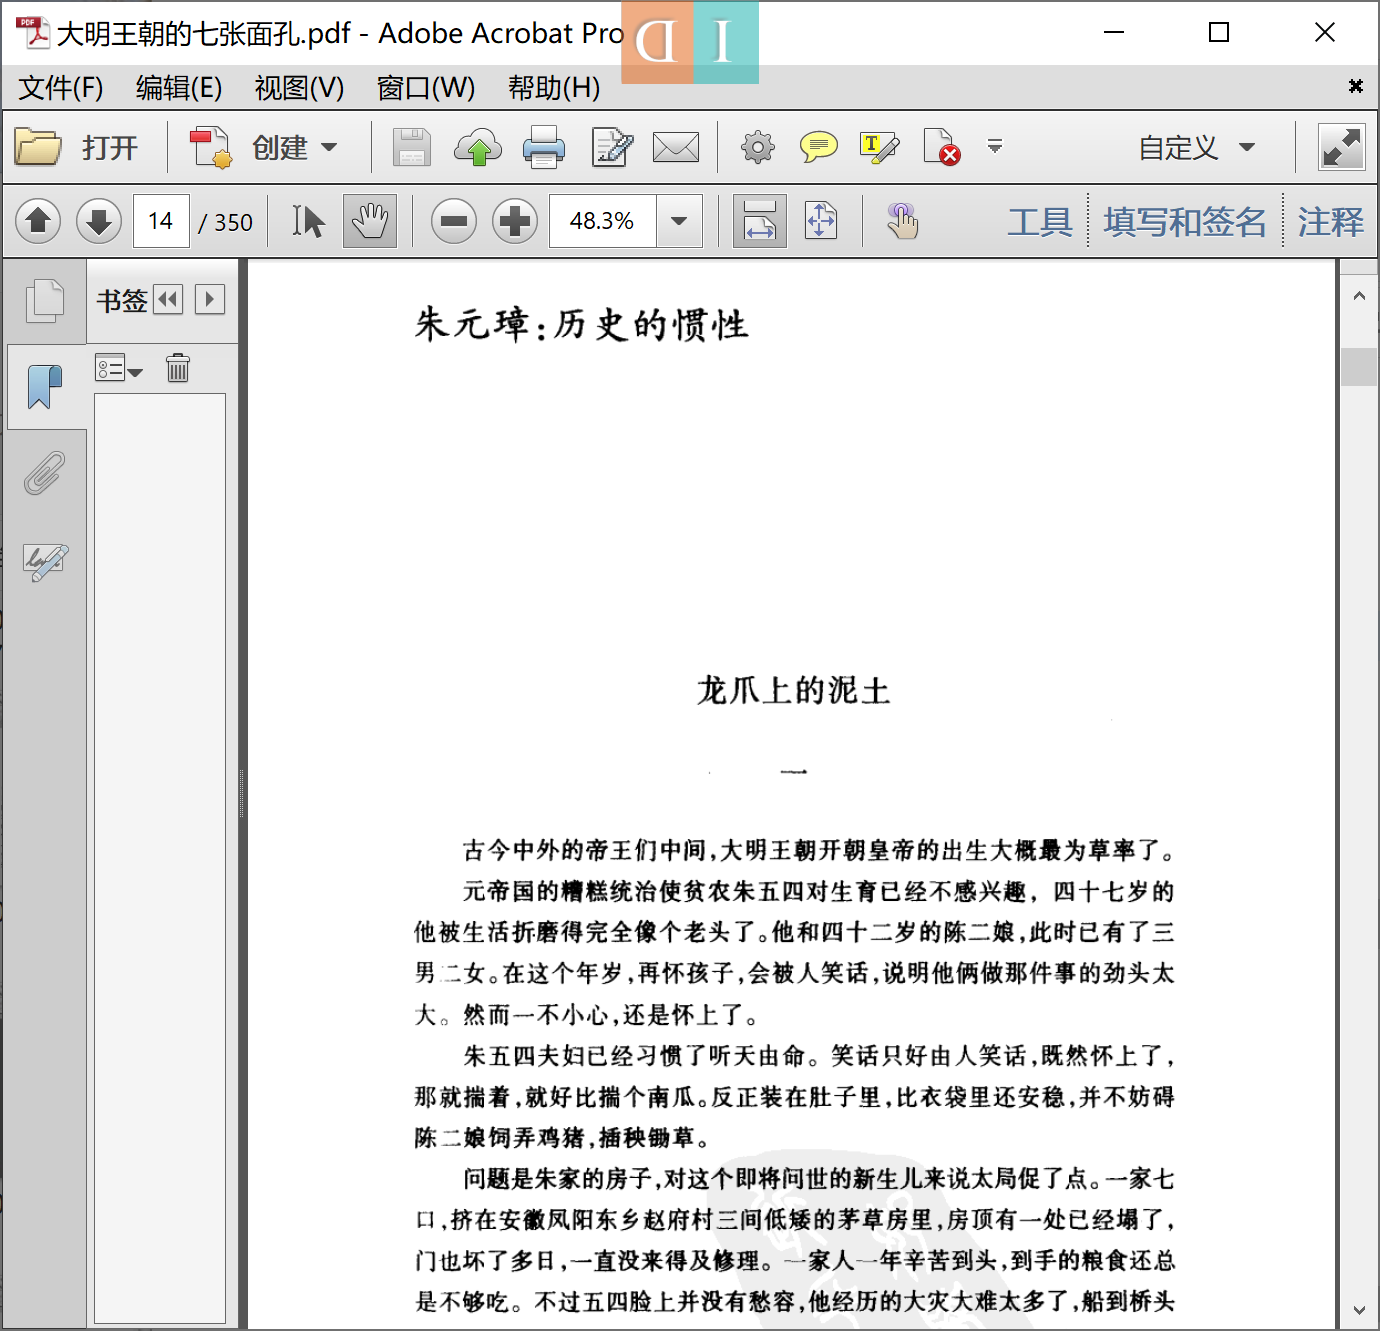Open the attachments paperclip panel
Screen dimensions: 1380x1331
[x=44, y=473]
